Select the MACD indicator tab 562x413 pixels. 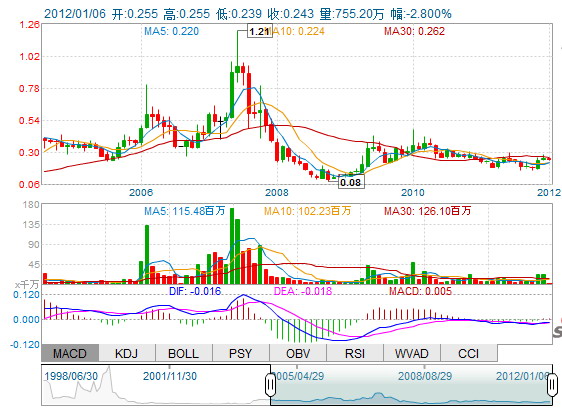pos(70,353)
